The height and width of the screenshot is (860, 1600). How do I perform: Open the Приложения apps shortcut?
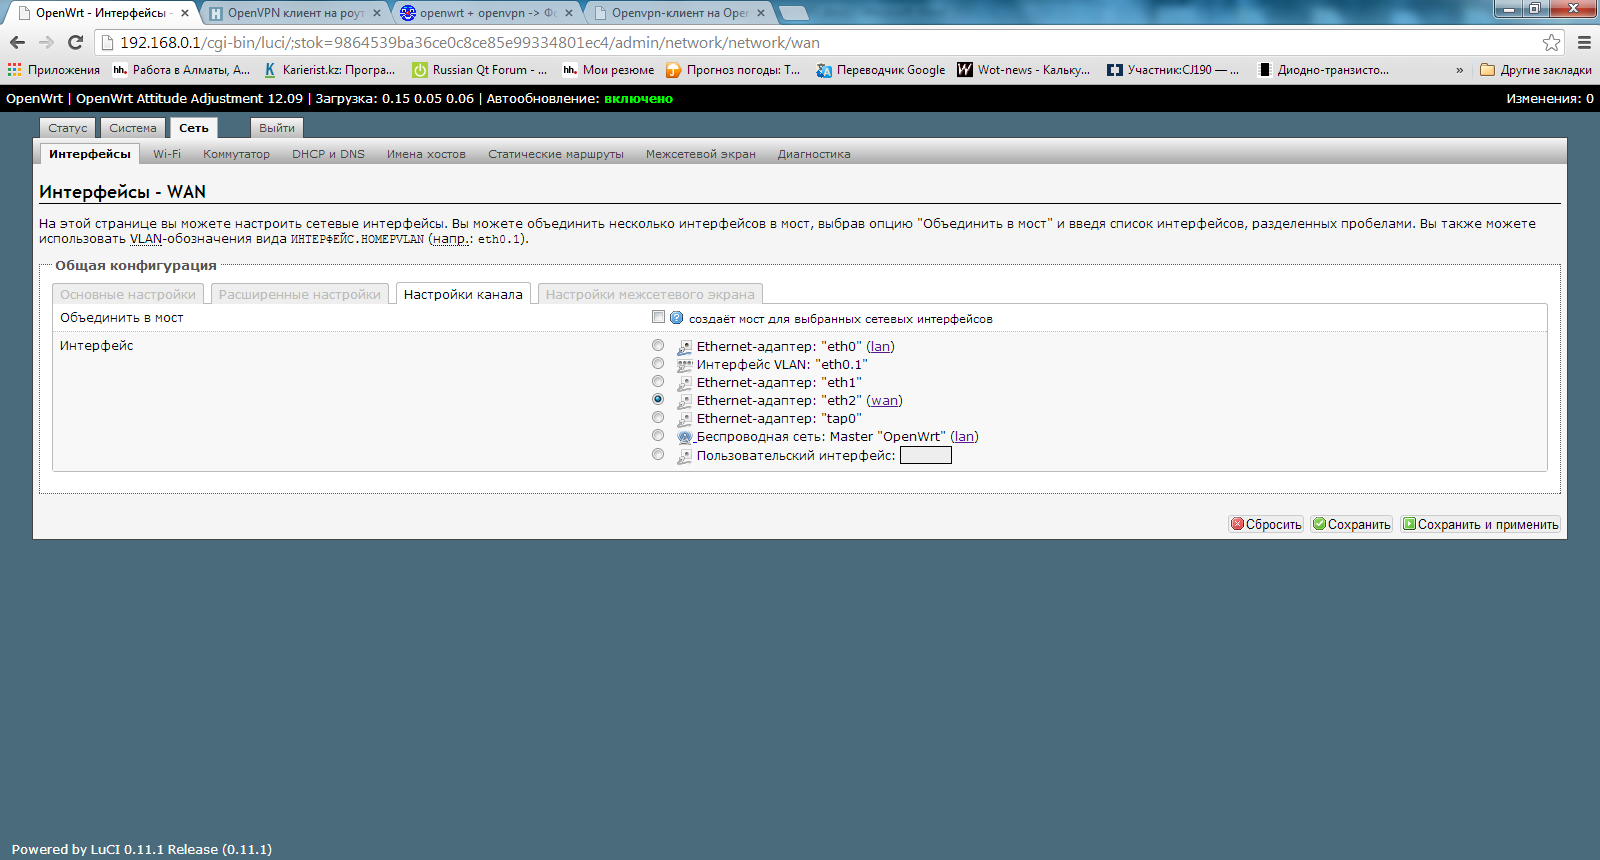tap(54, 70)
